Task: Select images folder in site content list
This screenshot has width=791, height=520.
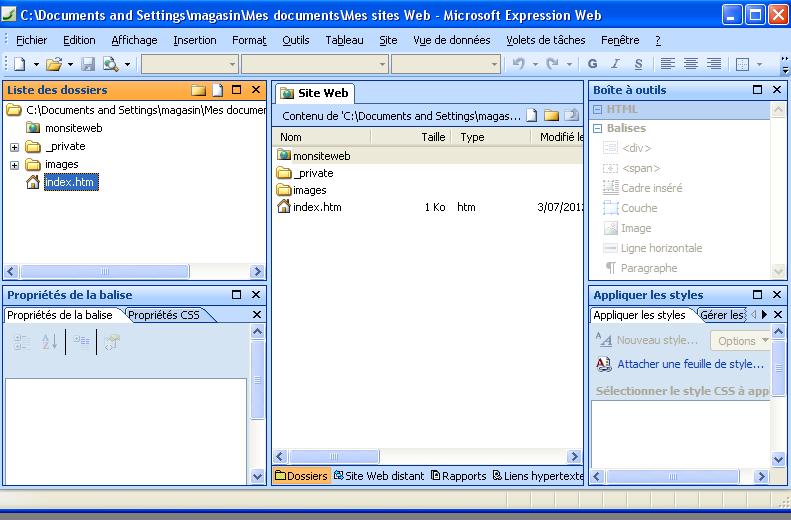Action: pyautogui.click(x=310, y=191)
